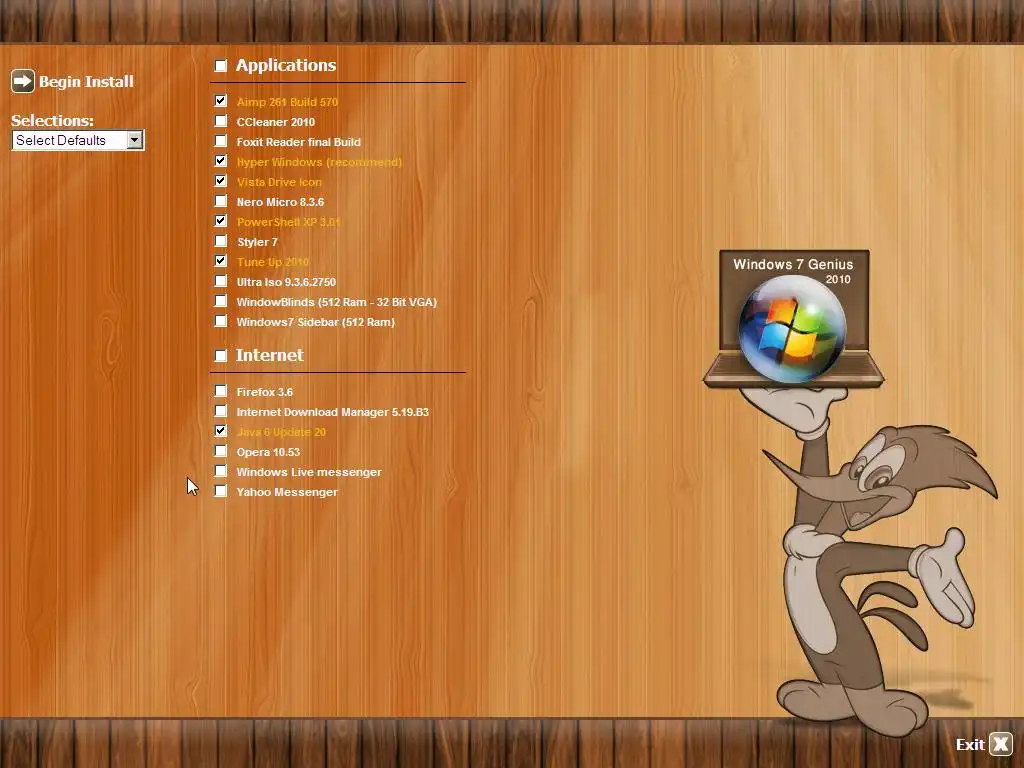The width and height of the screenshot is (1024, 768).
Task: Click the WindowBlinds label text
Action: tap(336, 302)
